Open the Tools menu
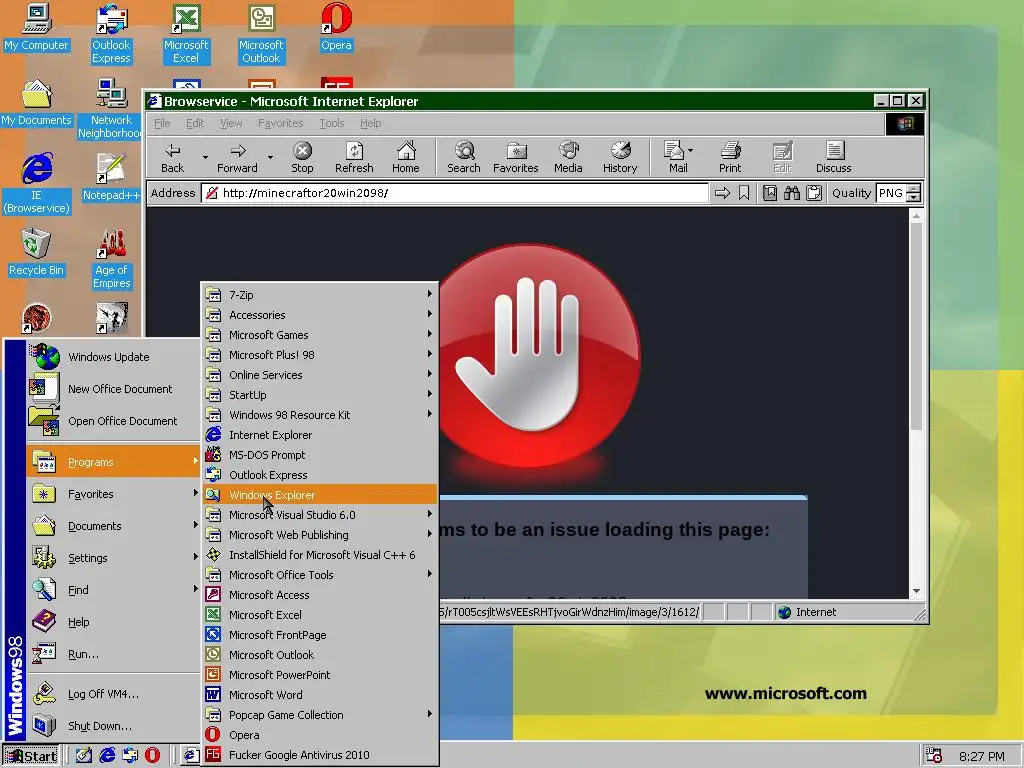 click(331, 123)
